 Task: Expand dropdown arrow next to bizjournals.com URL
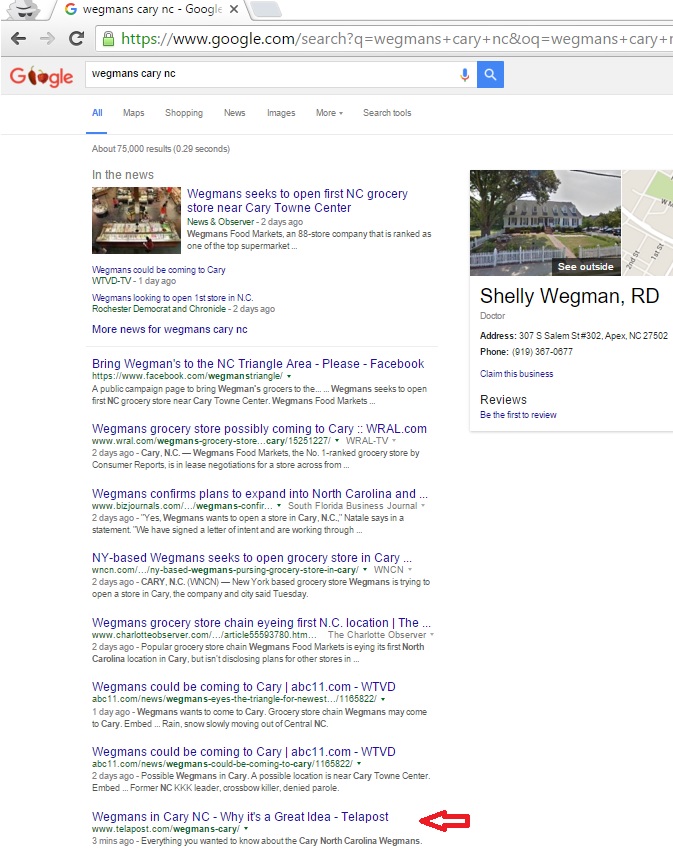pyautogui.click(x=279, y=506)
